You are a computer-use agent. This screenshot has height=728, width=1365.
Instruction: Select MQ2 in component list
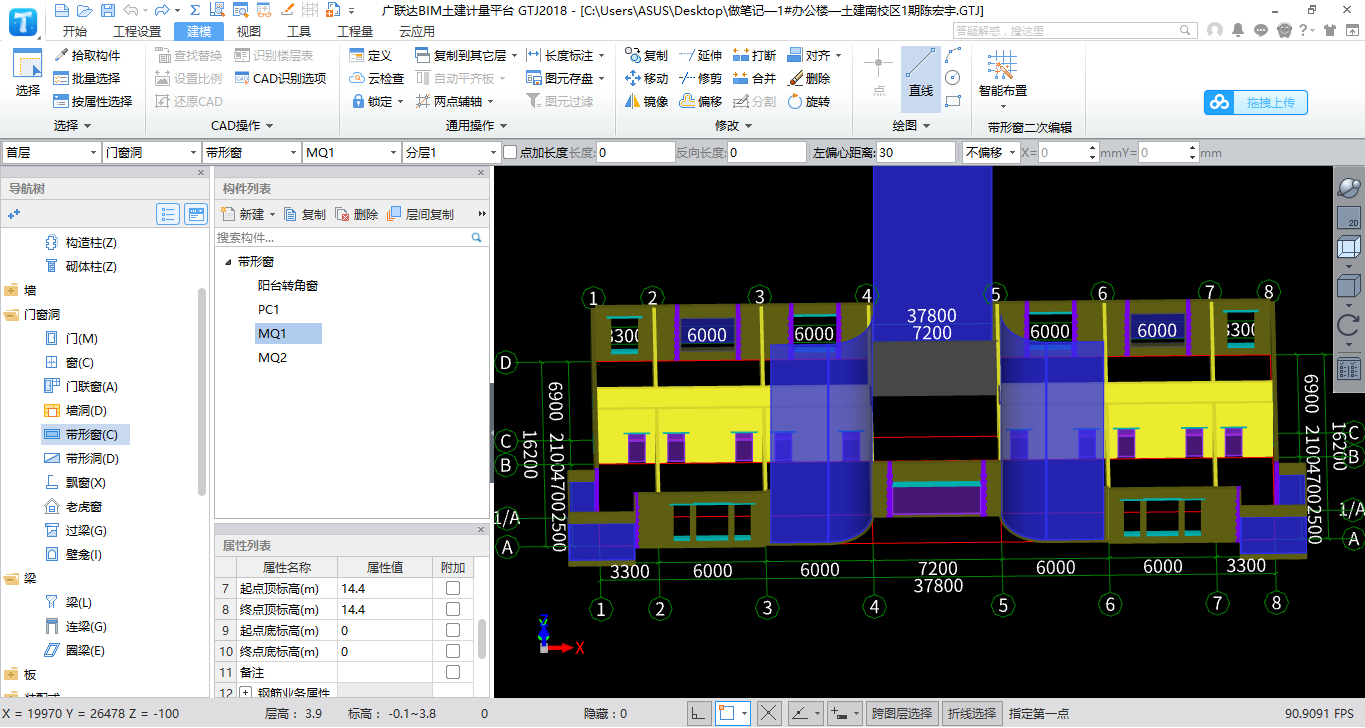[272, 357]
